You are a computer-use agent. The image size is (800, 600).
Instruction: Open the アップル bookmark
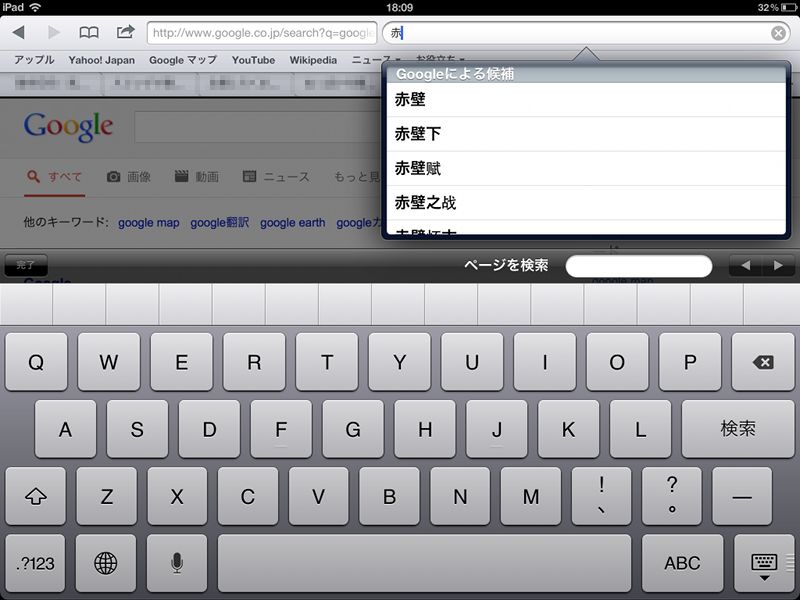(34, 60)
